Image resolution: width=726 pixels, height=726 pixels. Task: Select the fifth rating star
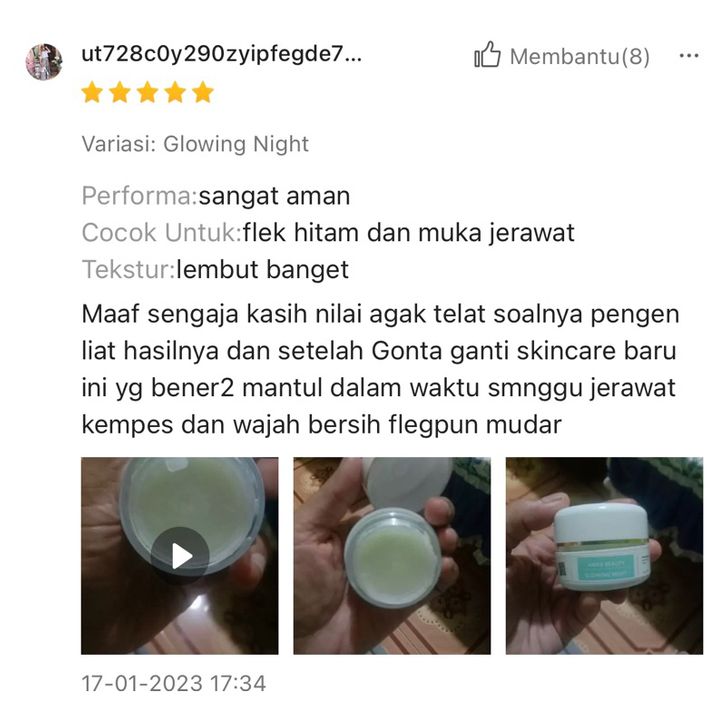point(203,92)
